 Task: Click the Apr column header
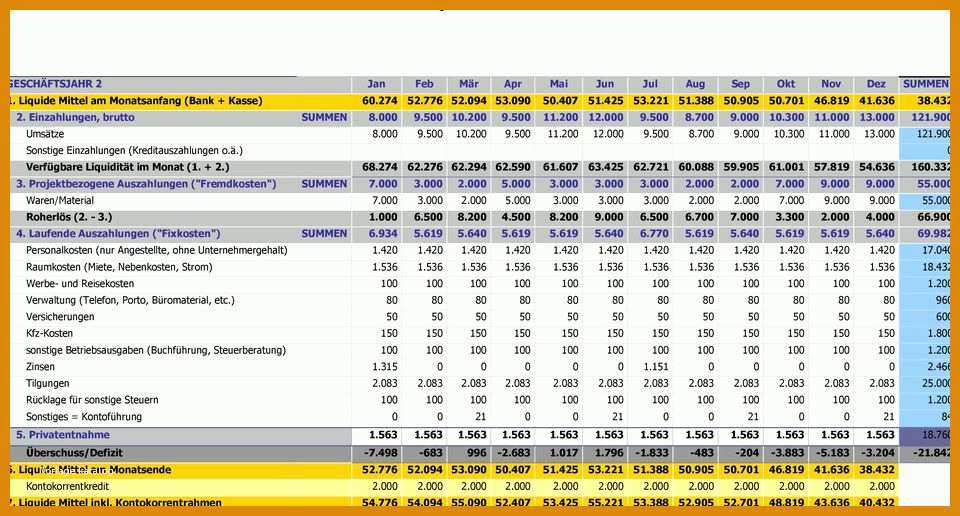click(513, 84)
